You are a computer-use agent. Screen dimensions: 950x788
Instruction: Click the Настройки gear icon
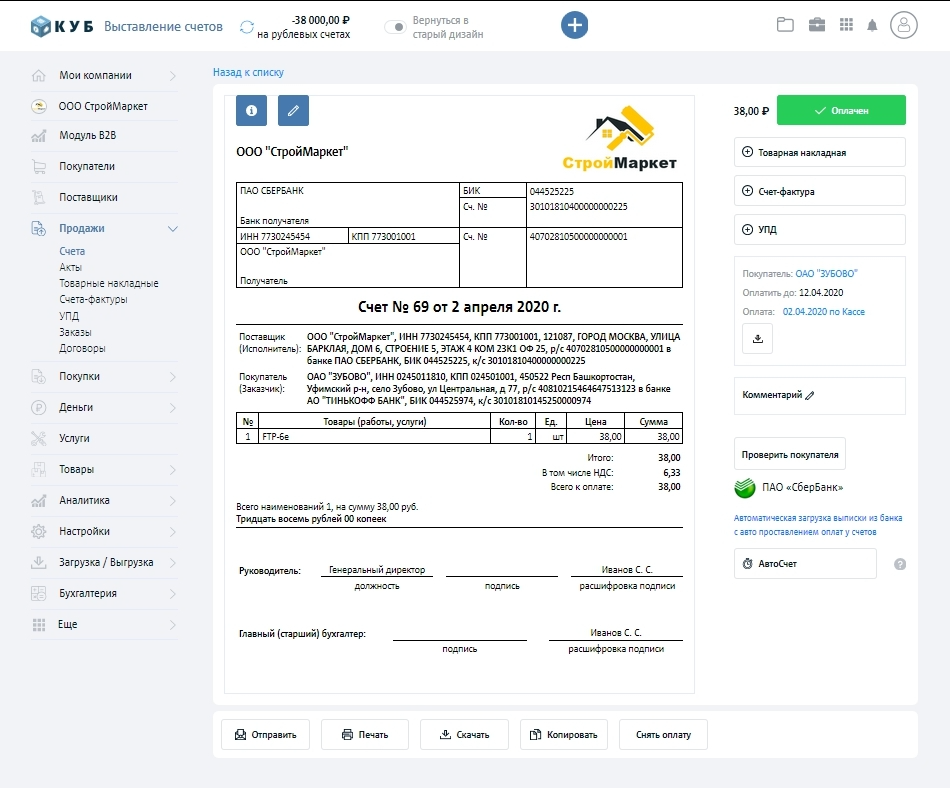tap(39, 531)
